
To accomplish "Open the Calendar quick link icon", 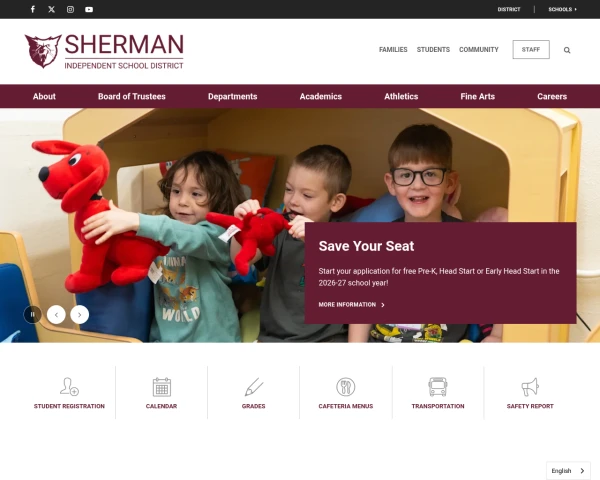I will pyautogui.click(x=161, y=387).
